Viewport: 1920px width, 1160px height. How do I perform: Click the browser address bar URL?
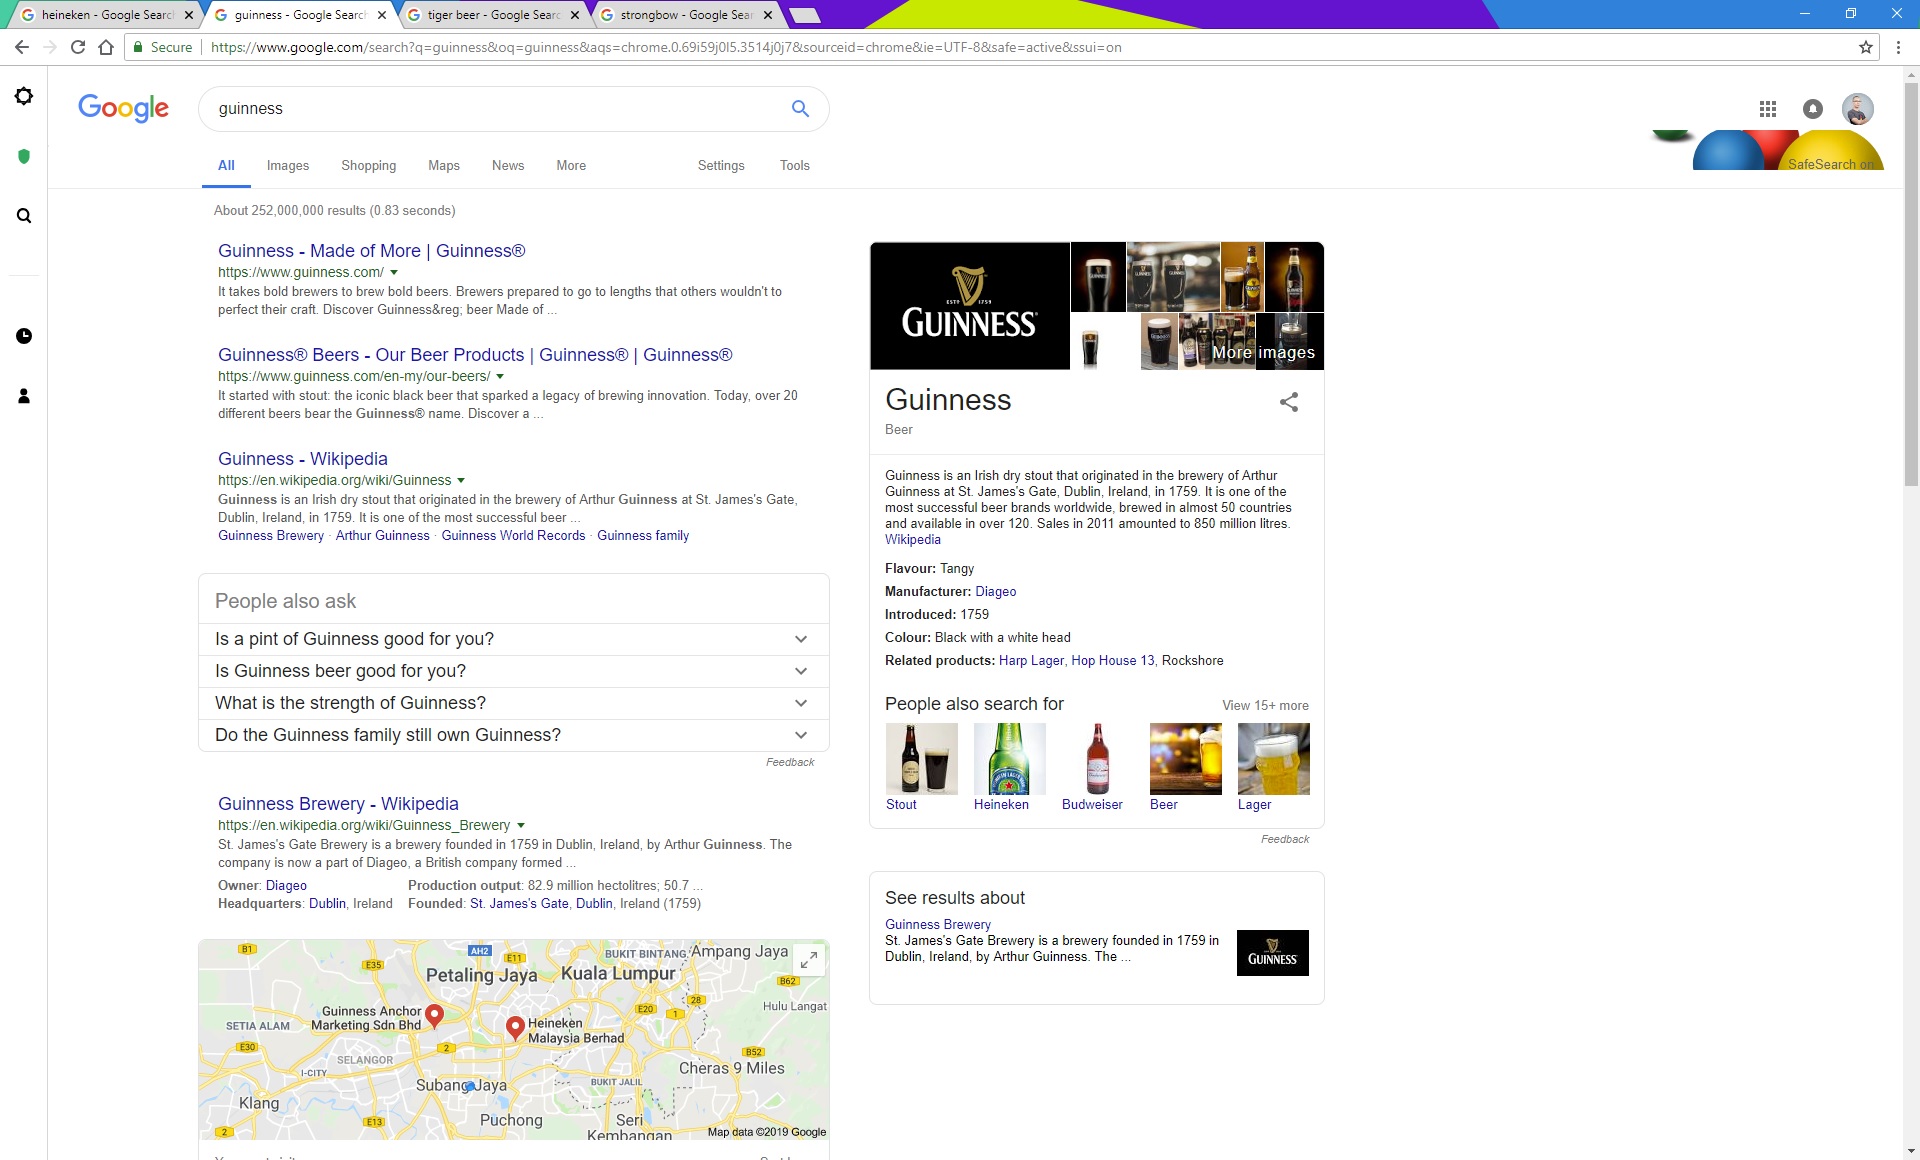tap(665, 47)
